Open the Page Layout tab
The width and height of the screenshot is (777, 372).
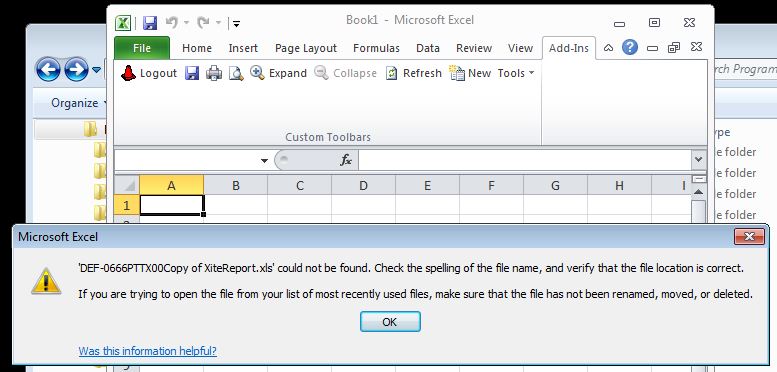coord(306,48)
